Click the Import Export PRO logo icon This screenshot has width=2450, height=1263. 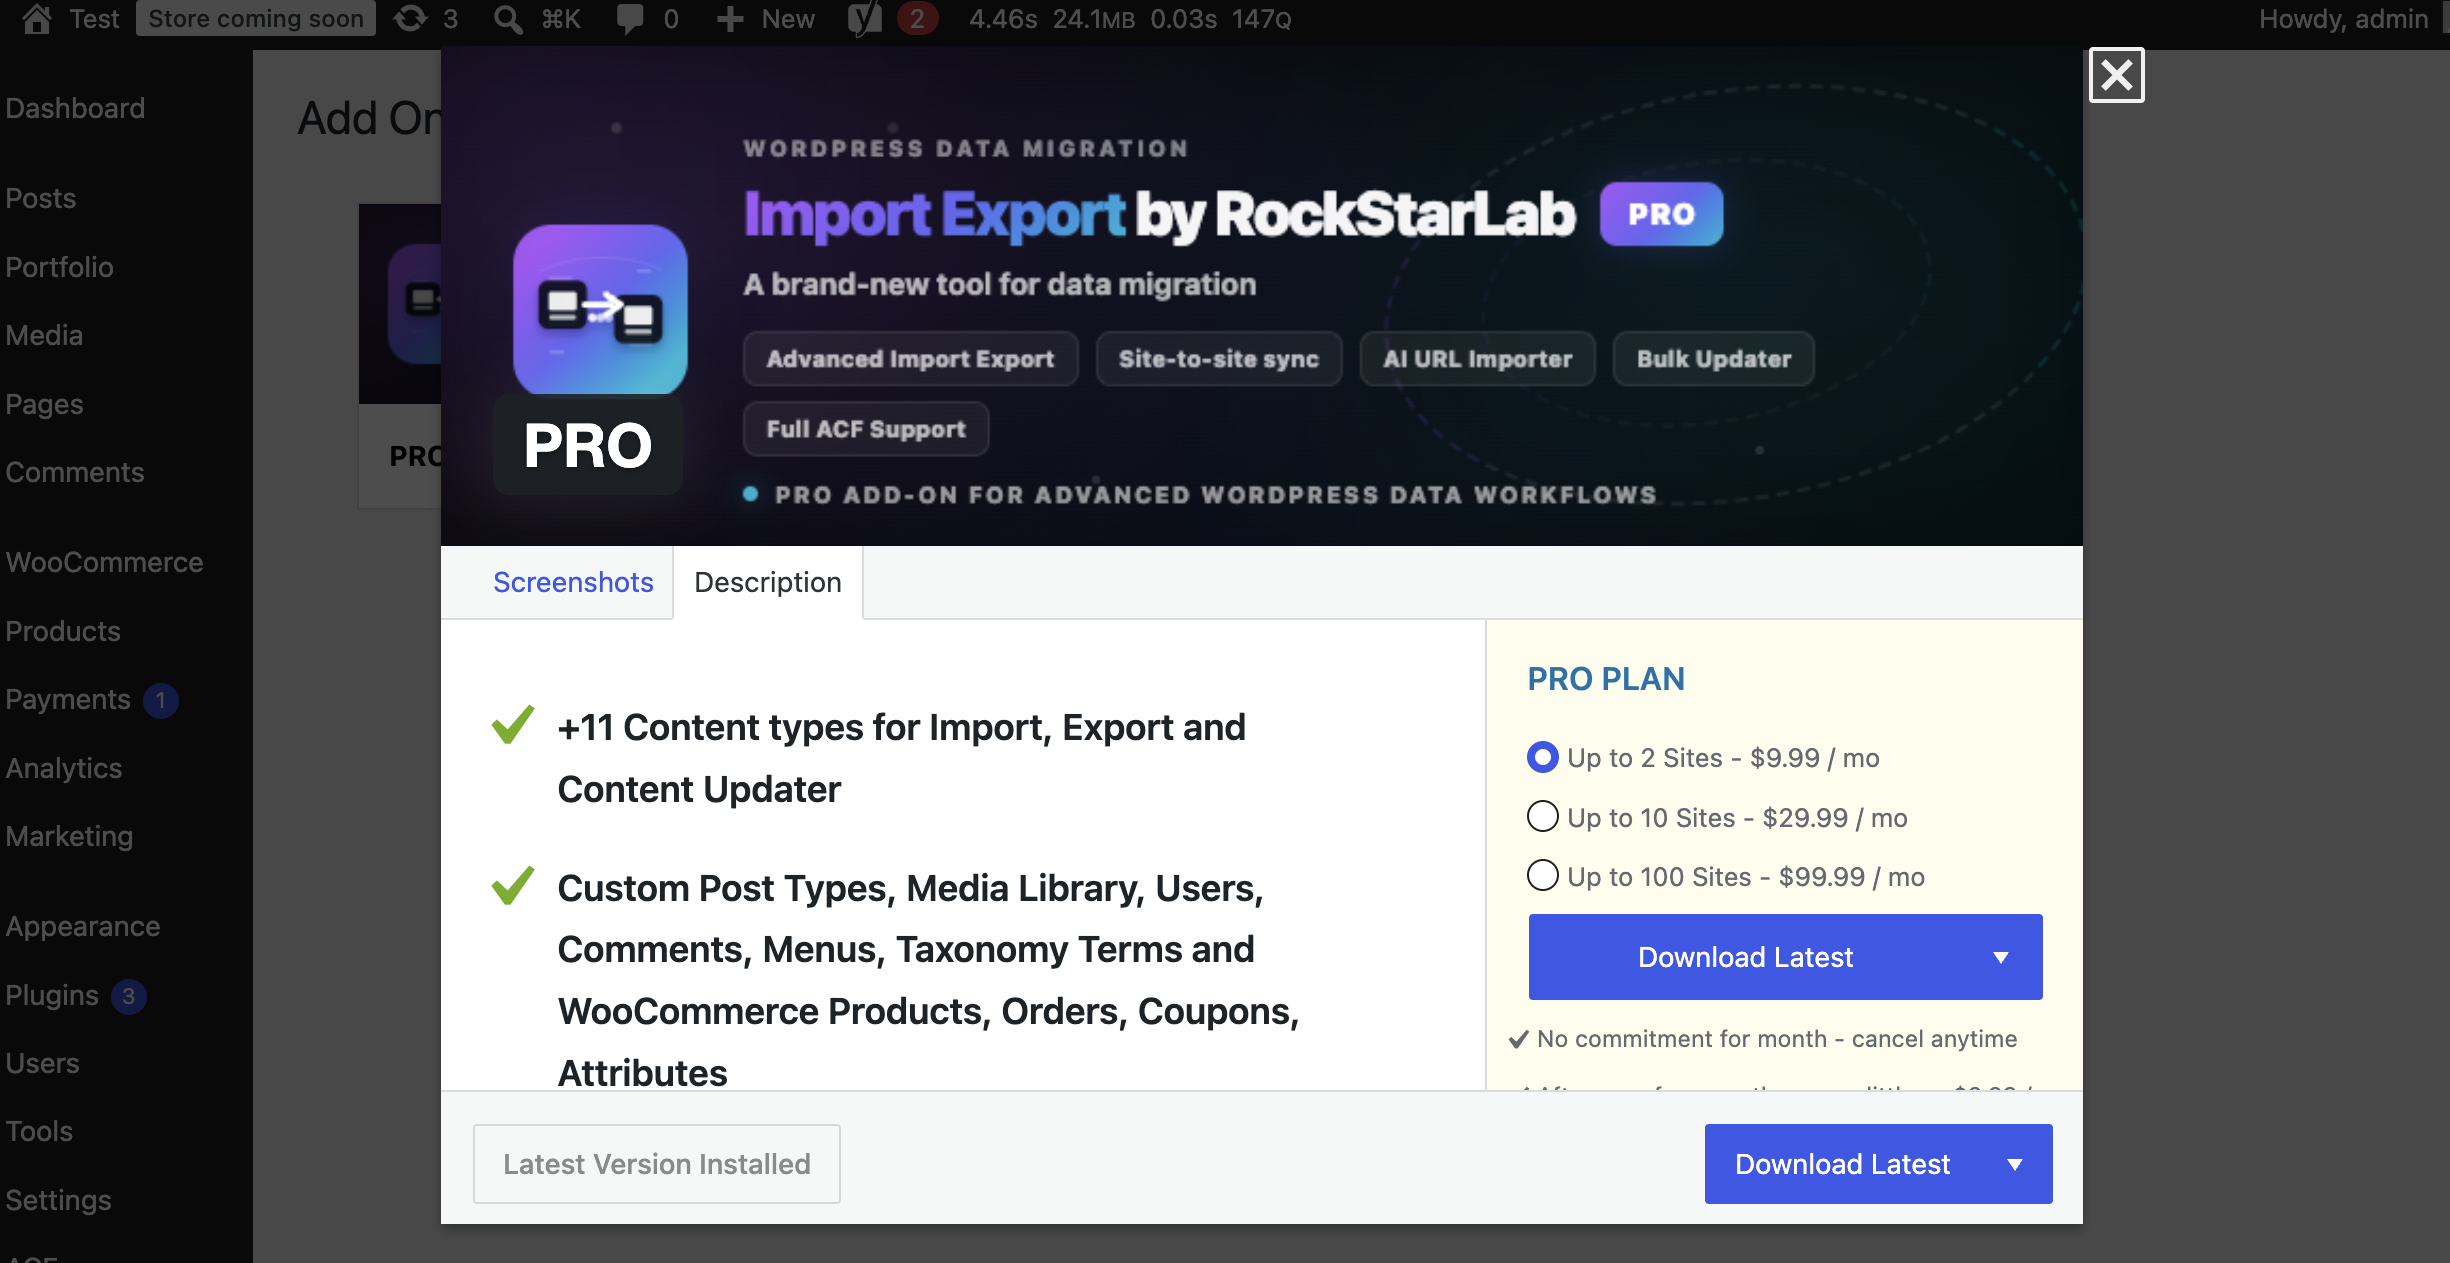[600, 309]
